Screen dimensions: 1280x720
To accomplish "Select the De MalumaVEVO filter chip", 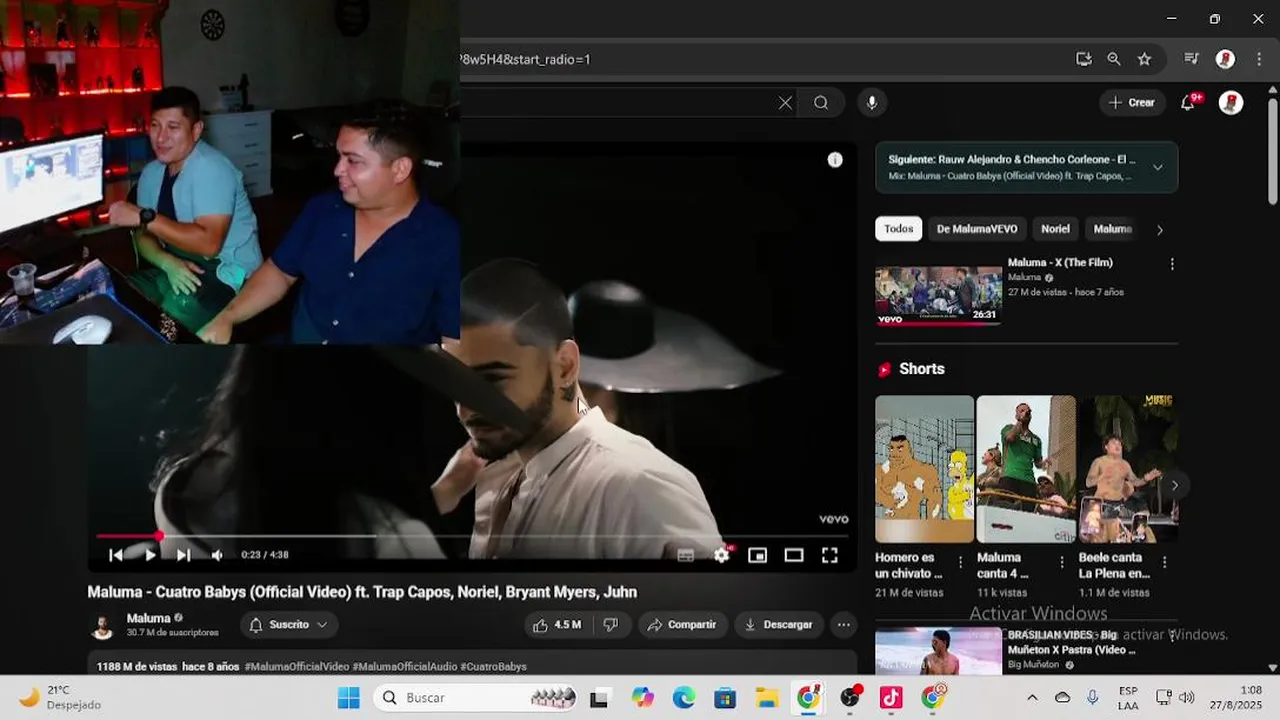I will coord(977,229).
